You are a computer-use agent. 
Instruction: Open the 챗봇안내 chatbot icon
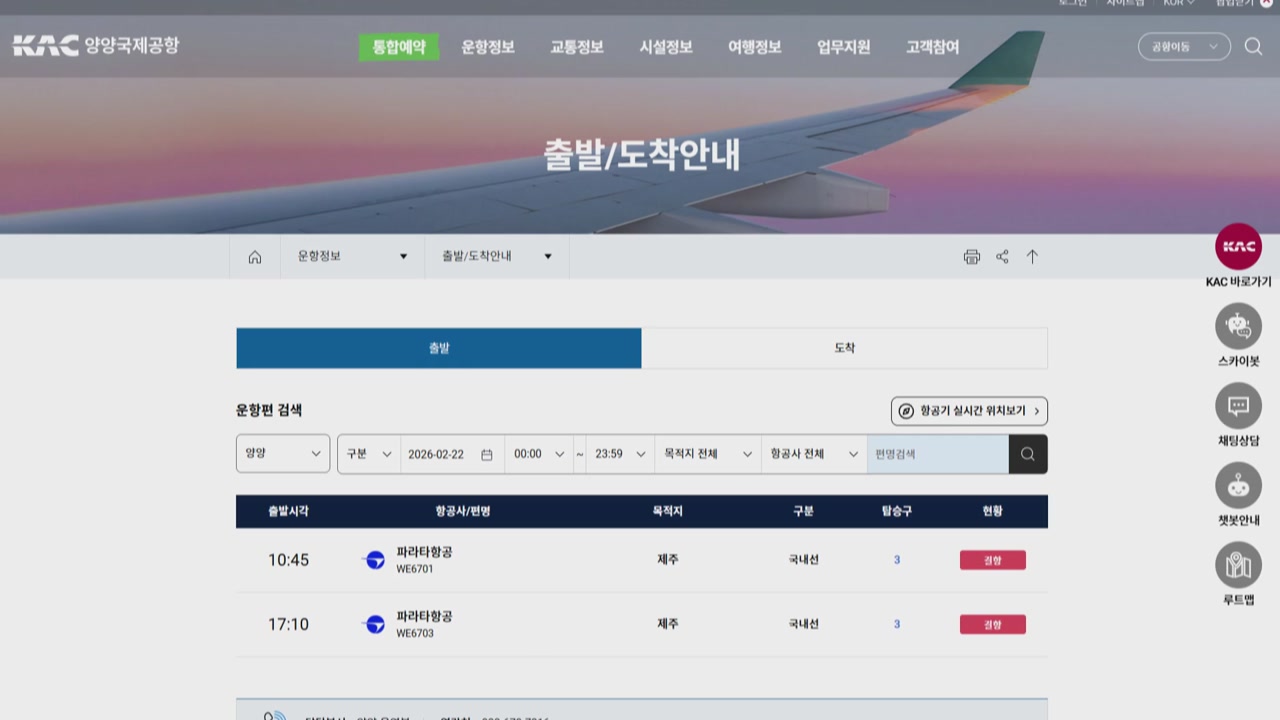pos(1238,485)
